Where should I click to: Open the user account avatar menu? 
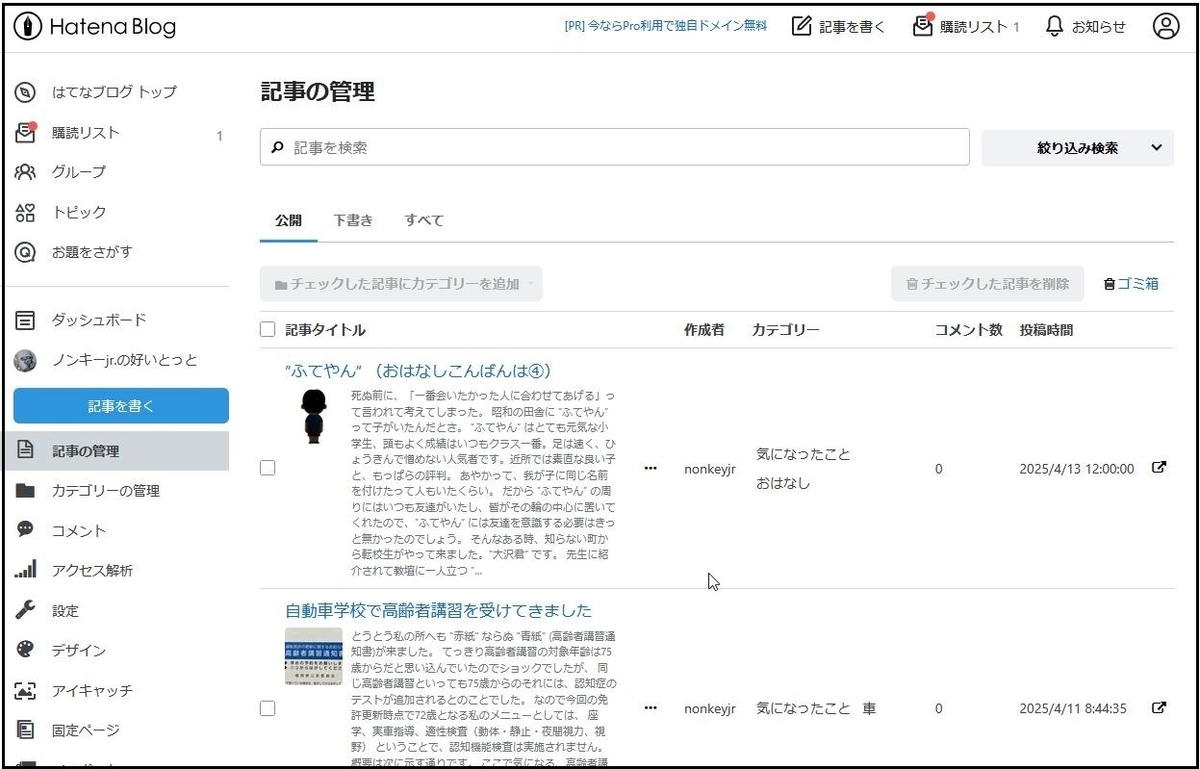[x=1166, y=27]
